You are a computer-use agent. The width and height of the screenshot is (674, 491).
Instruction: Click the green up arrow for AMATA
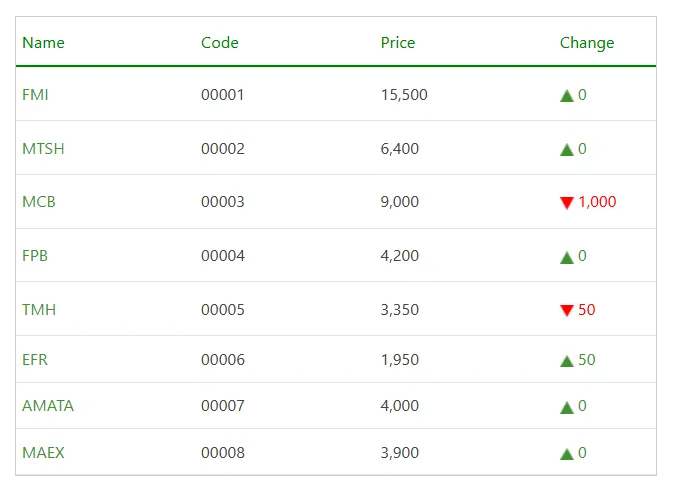tap(567, 407)
